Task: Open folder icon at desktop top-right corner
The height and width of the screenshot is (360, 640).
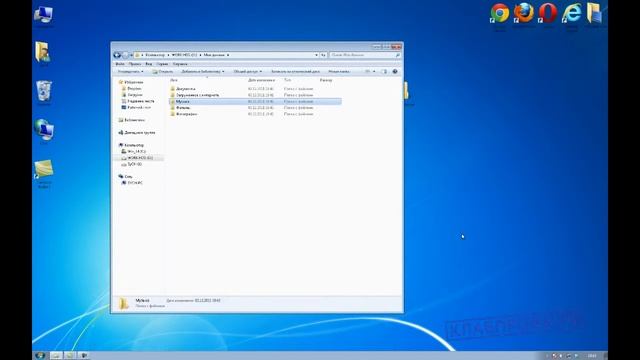Action: tap(594, 13)
